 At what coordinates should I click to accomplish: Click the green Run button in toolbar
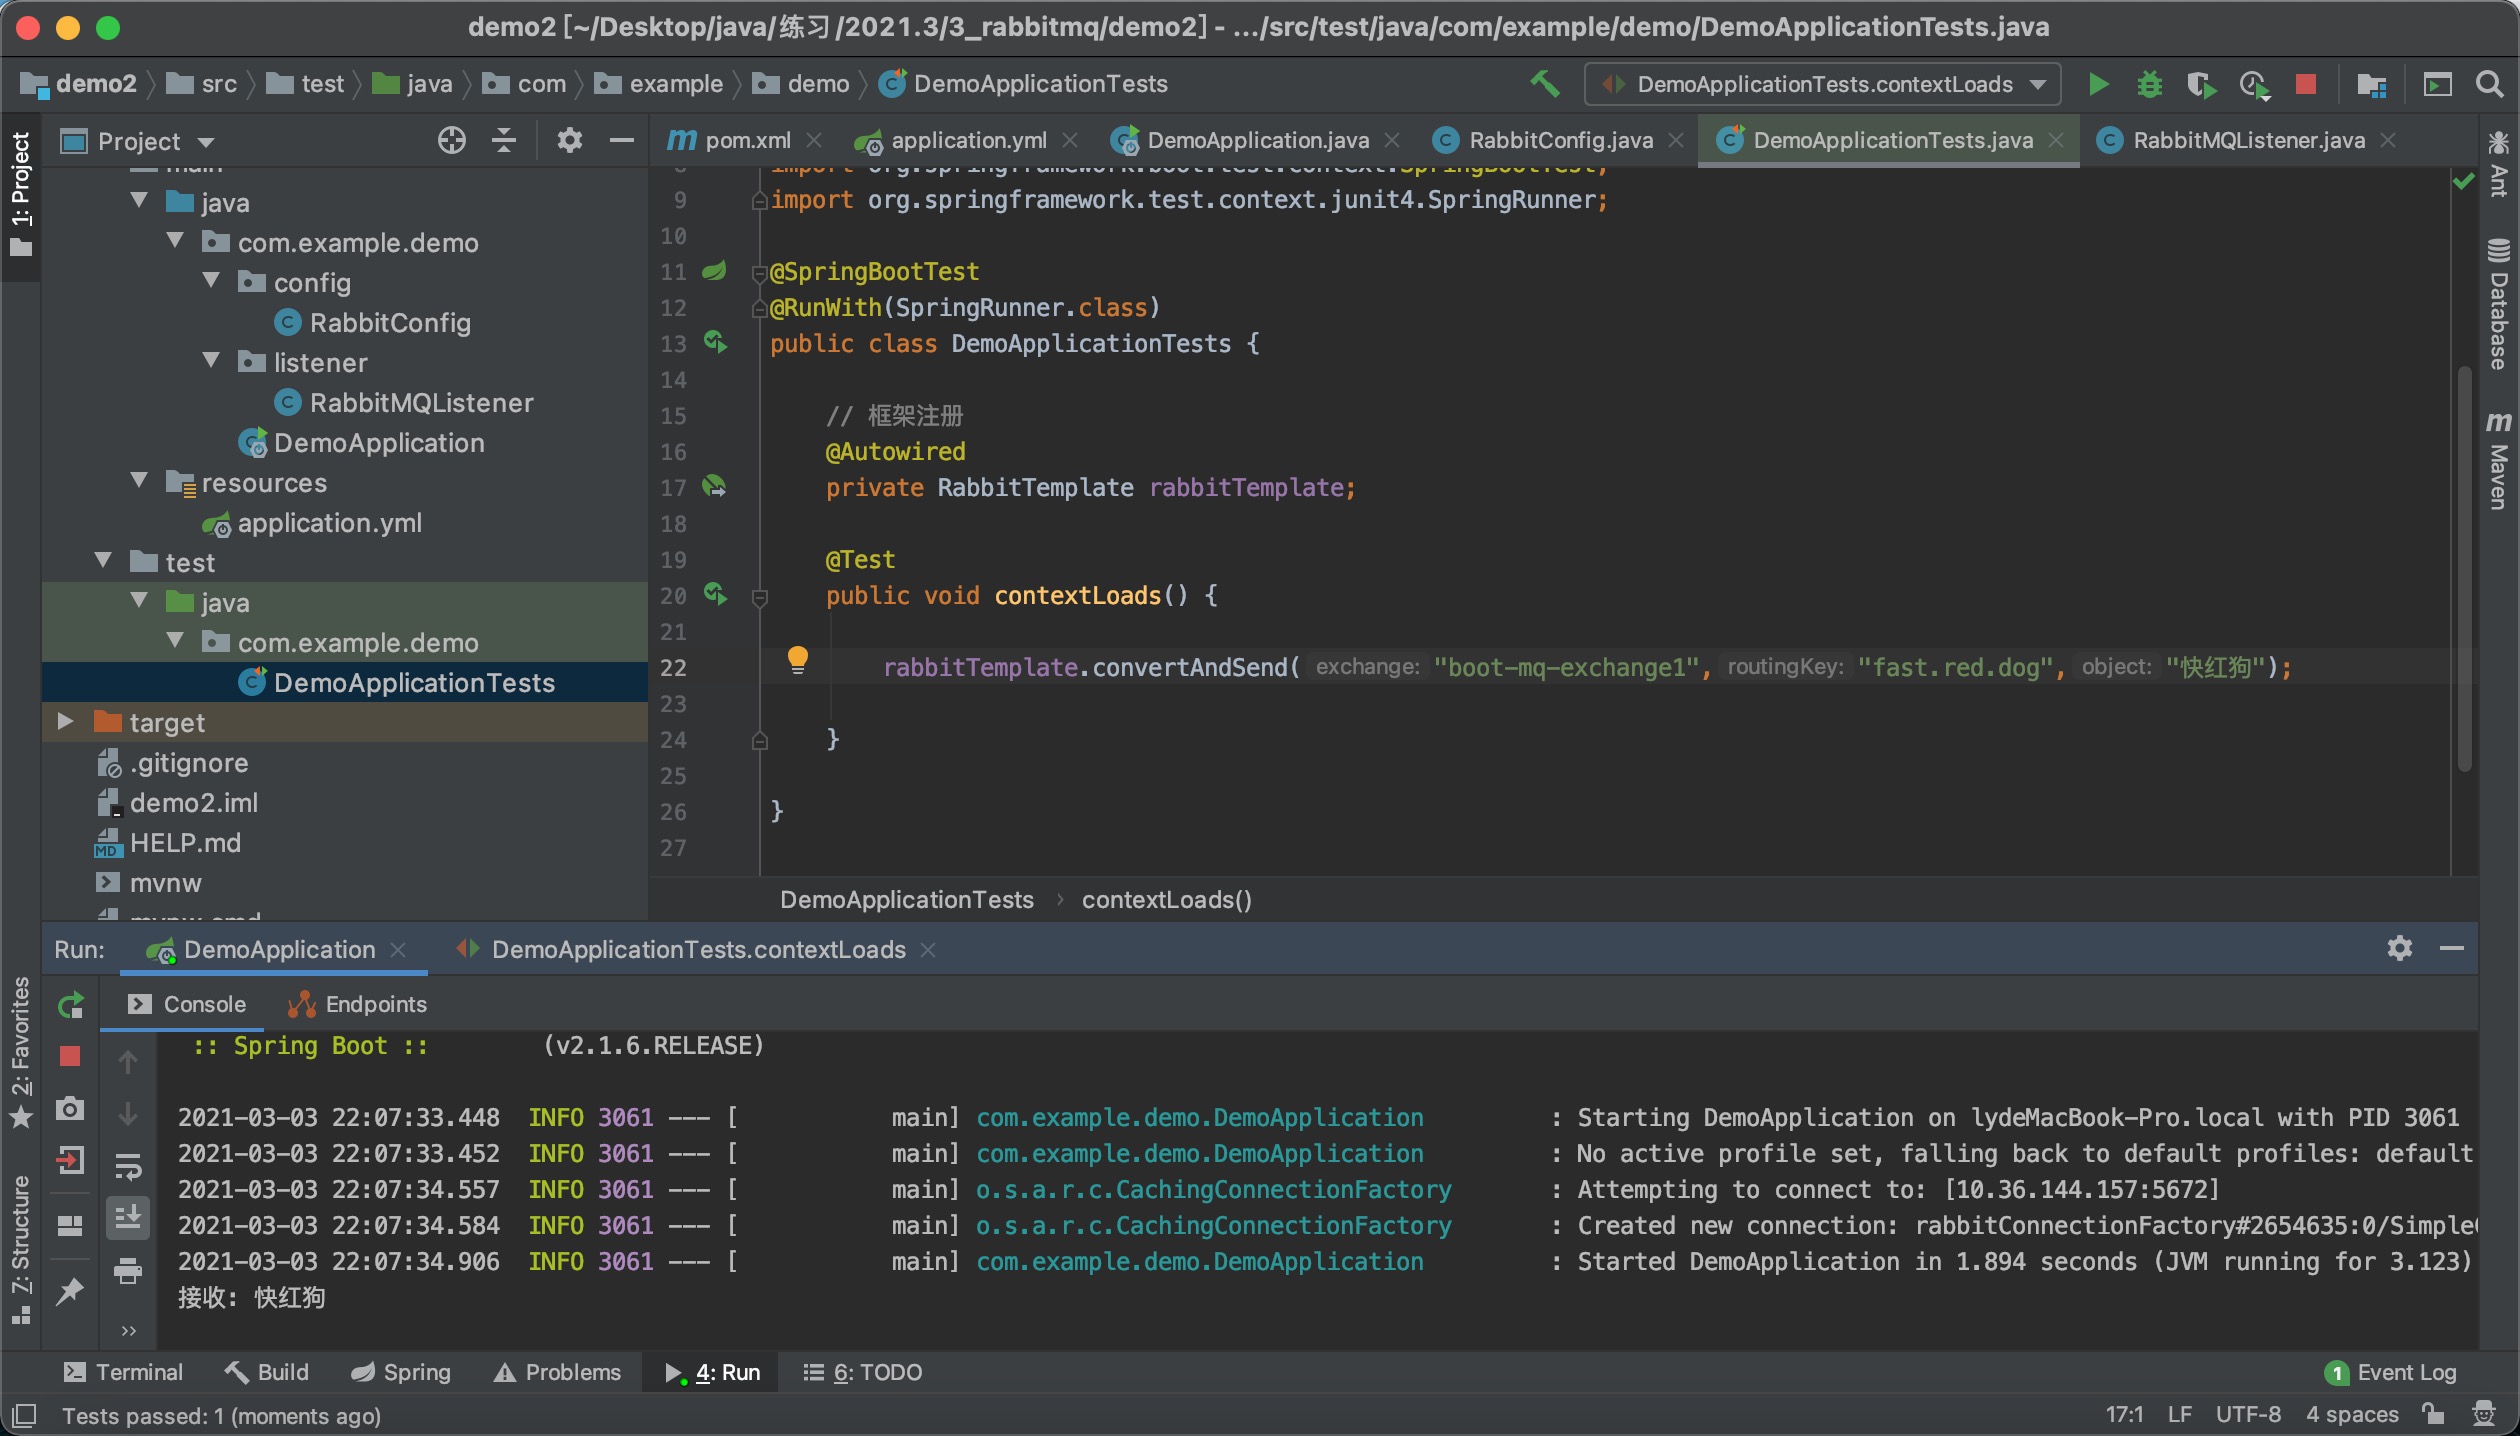(2098, 84)
